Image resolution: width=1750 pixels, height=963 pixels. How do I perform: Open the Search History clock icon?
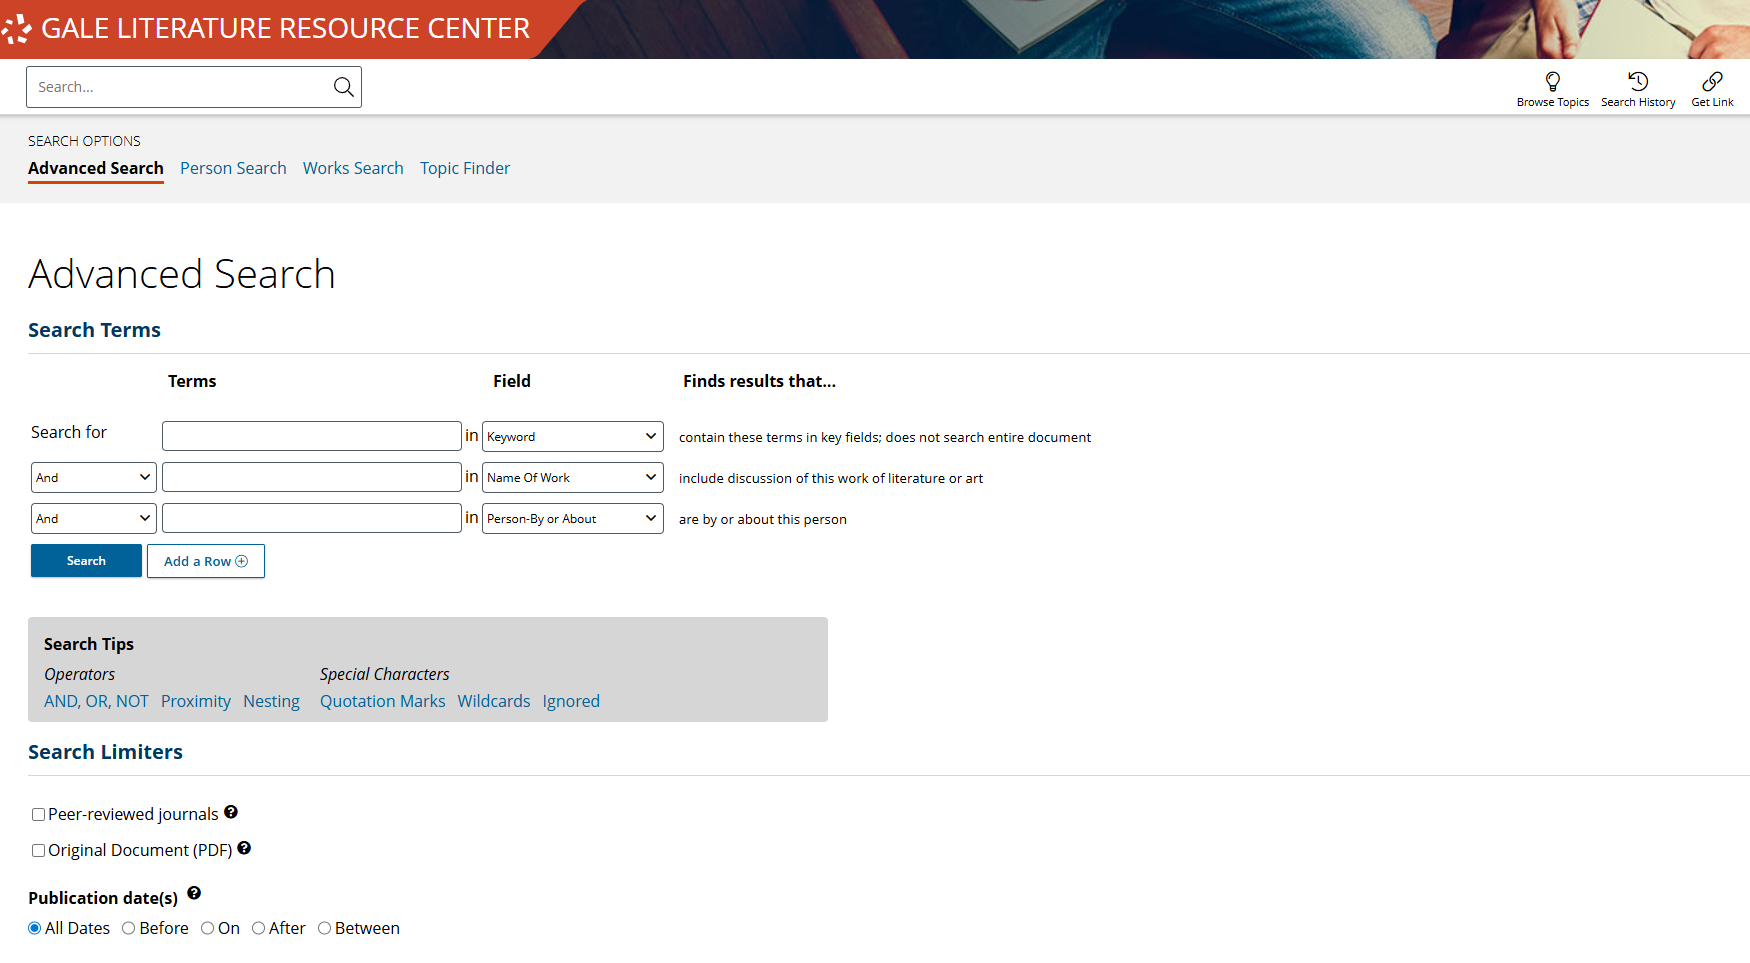[1638, 81]
